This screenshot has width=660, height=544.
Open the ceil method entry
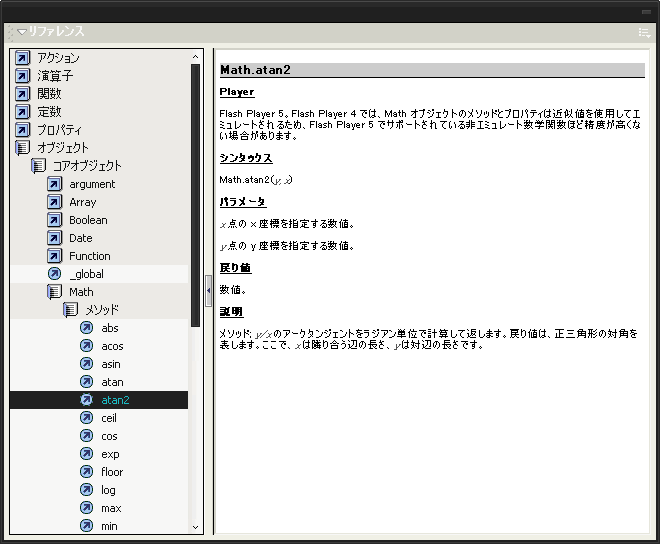pos(109,418)
